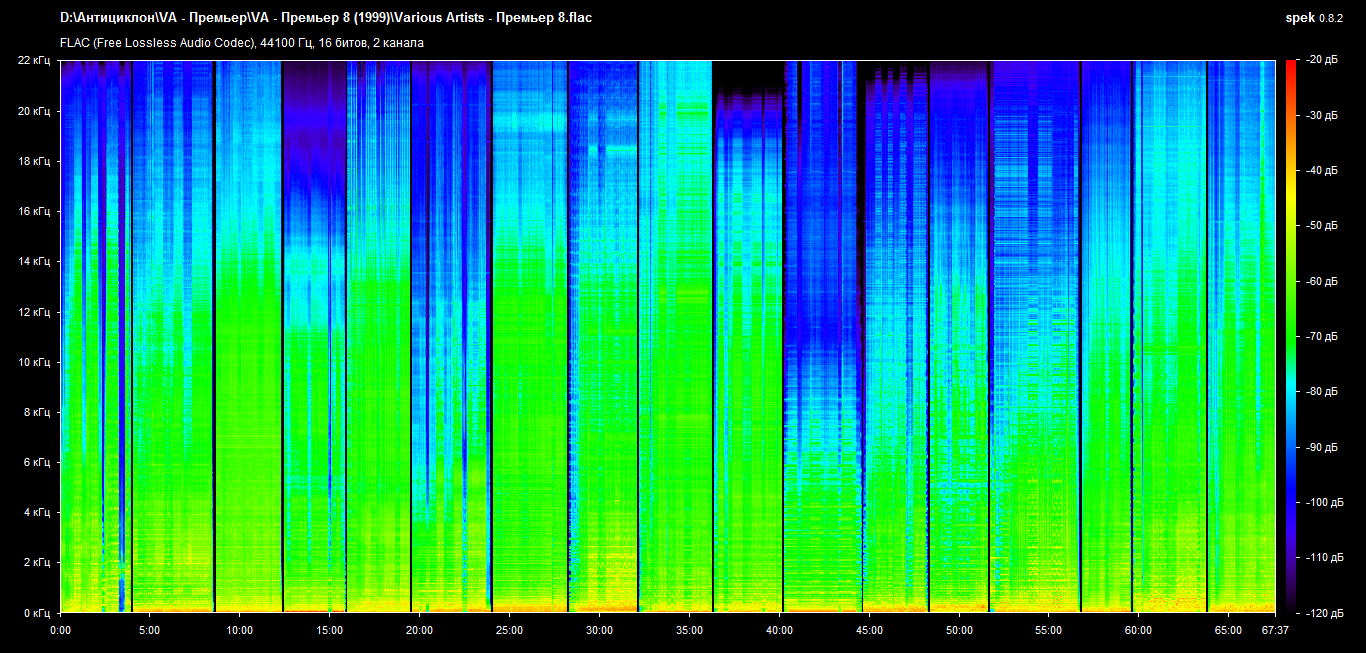This screenshot has height=653, width=1366.
Task: Click the -50 дБ scale label
Action: pyautogui.click(x=1322, y=226)
